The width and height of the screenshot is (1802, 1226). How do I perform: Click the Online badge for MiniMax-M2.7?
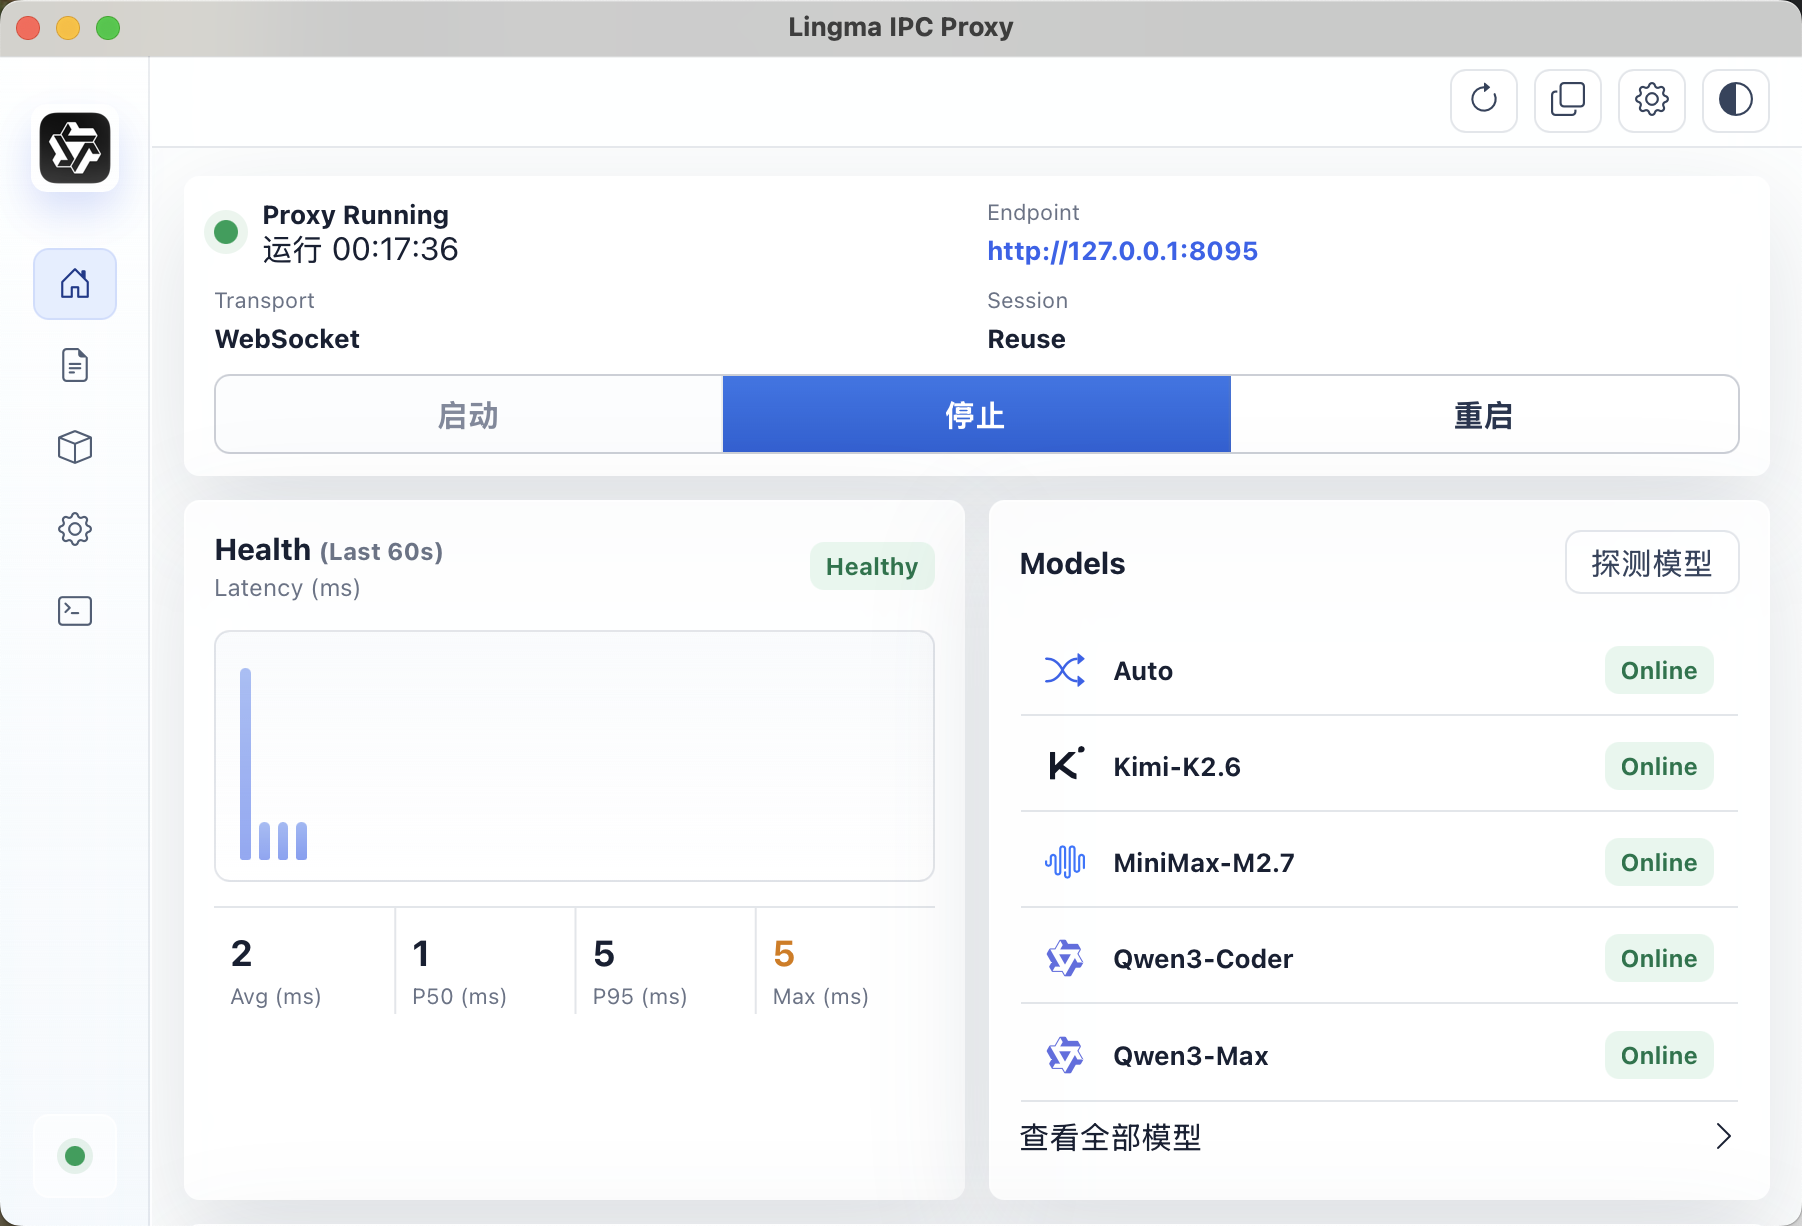coord(1659,862)
